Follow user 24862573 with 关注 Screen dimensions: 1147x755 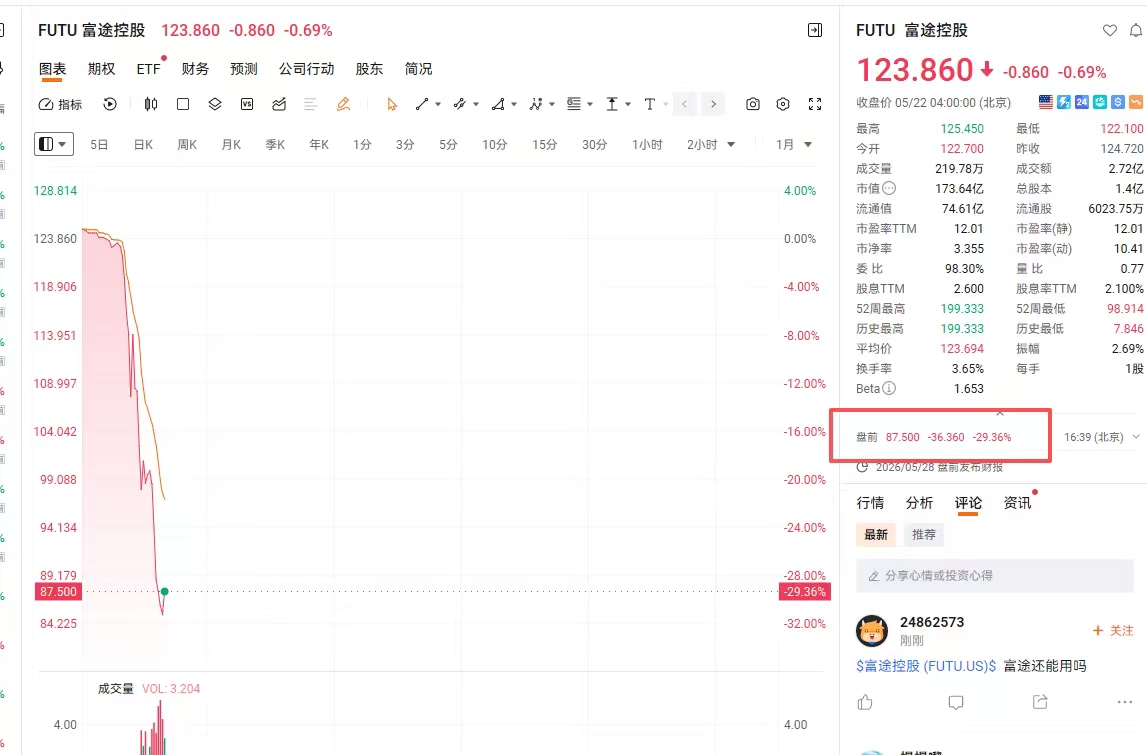point(1113,631)
